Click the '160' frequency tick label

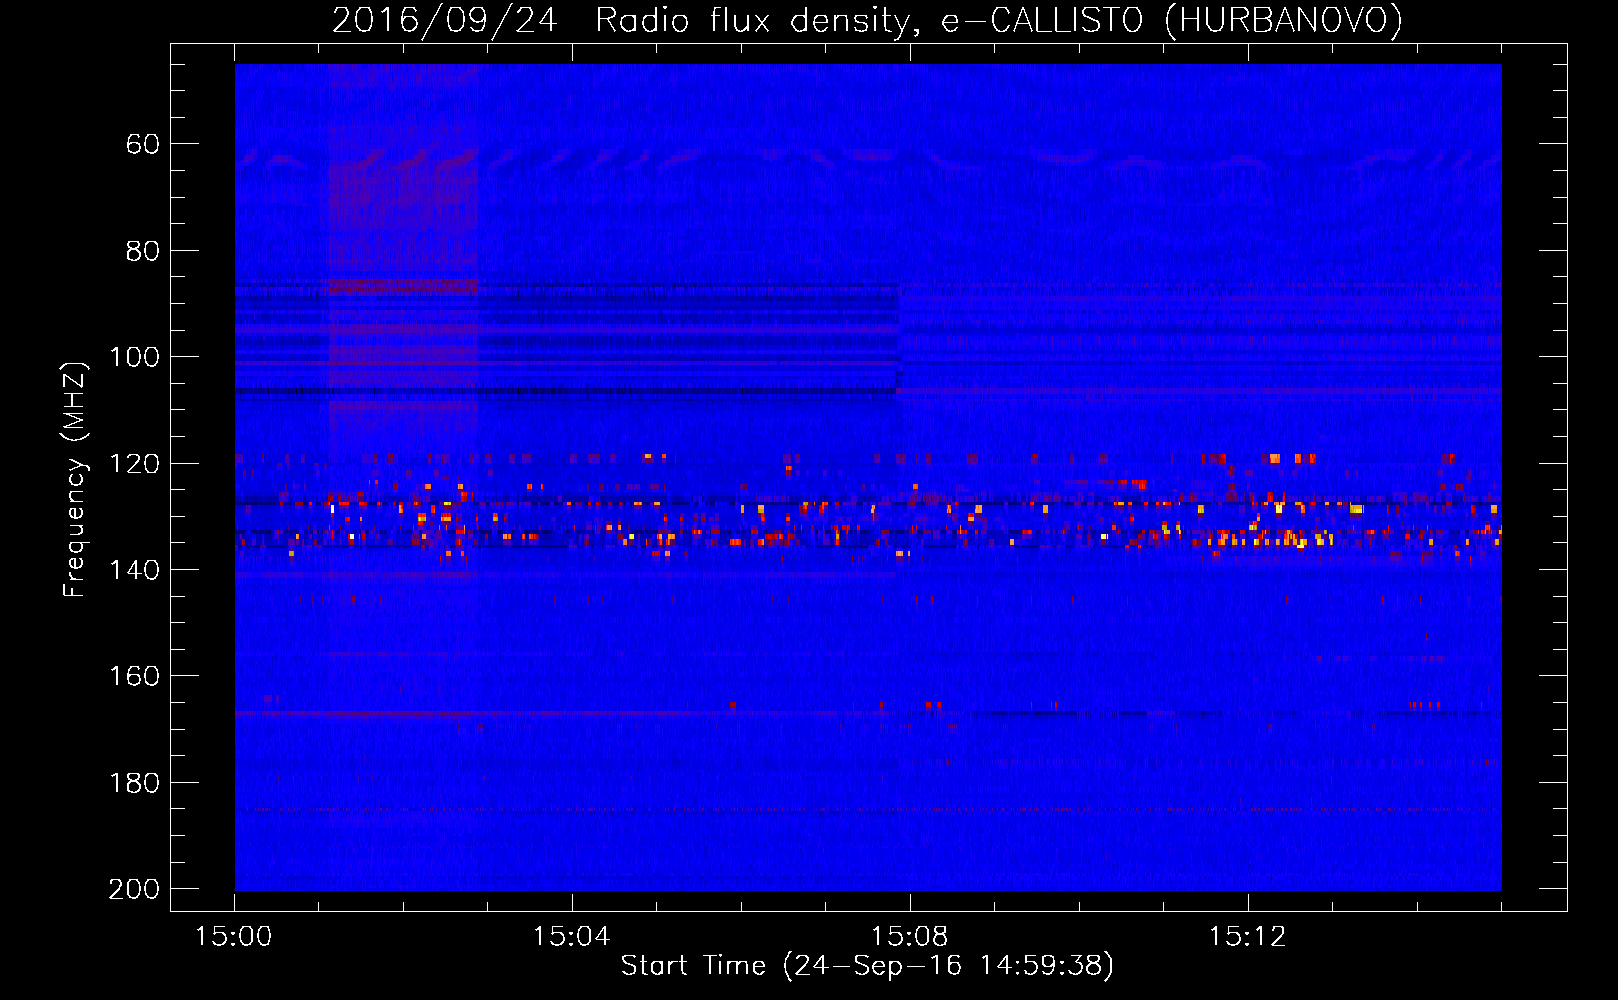tap(134, 676)
